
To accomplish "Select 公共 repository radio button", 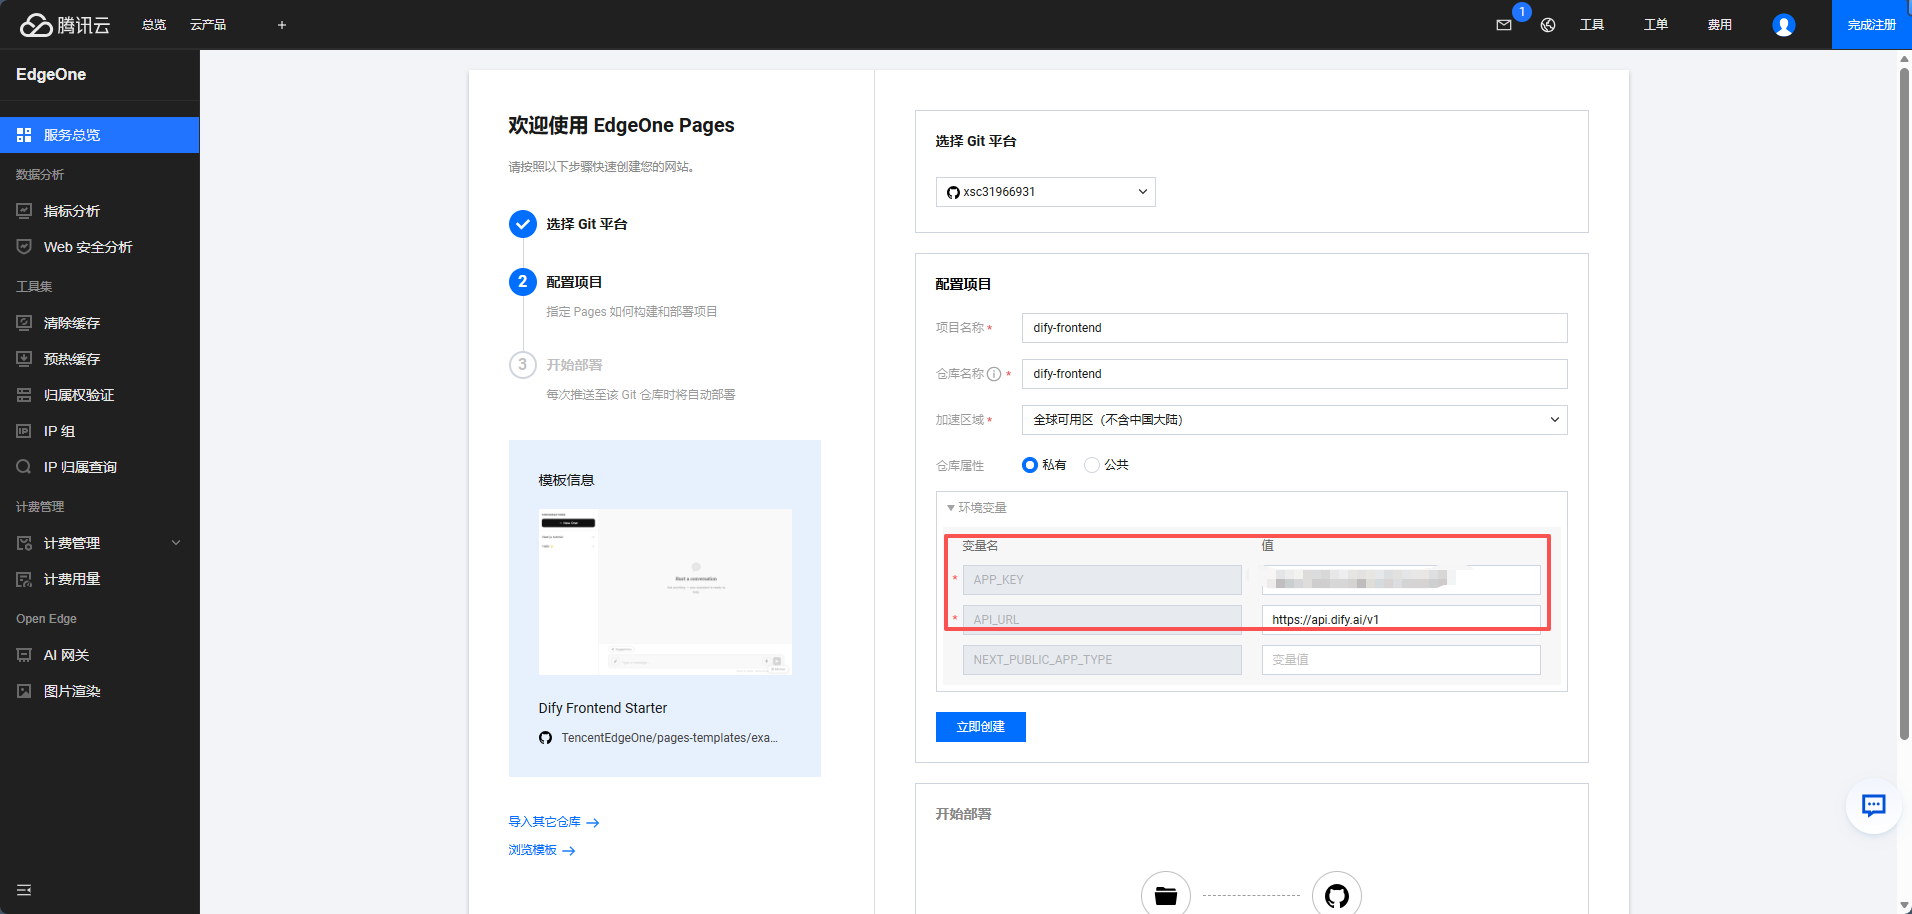I will (x=1092, y=465).
